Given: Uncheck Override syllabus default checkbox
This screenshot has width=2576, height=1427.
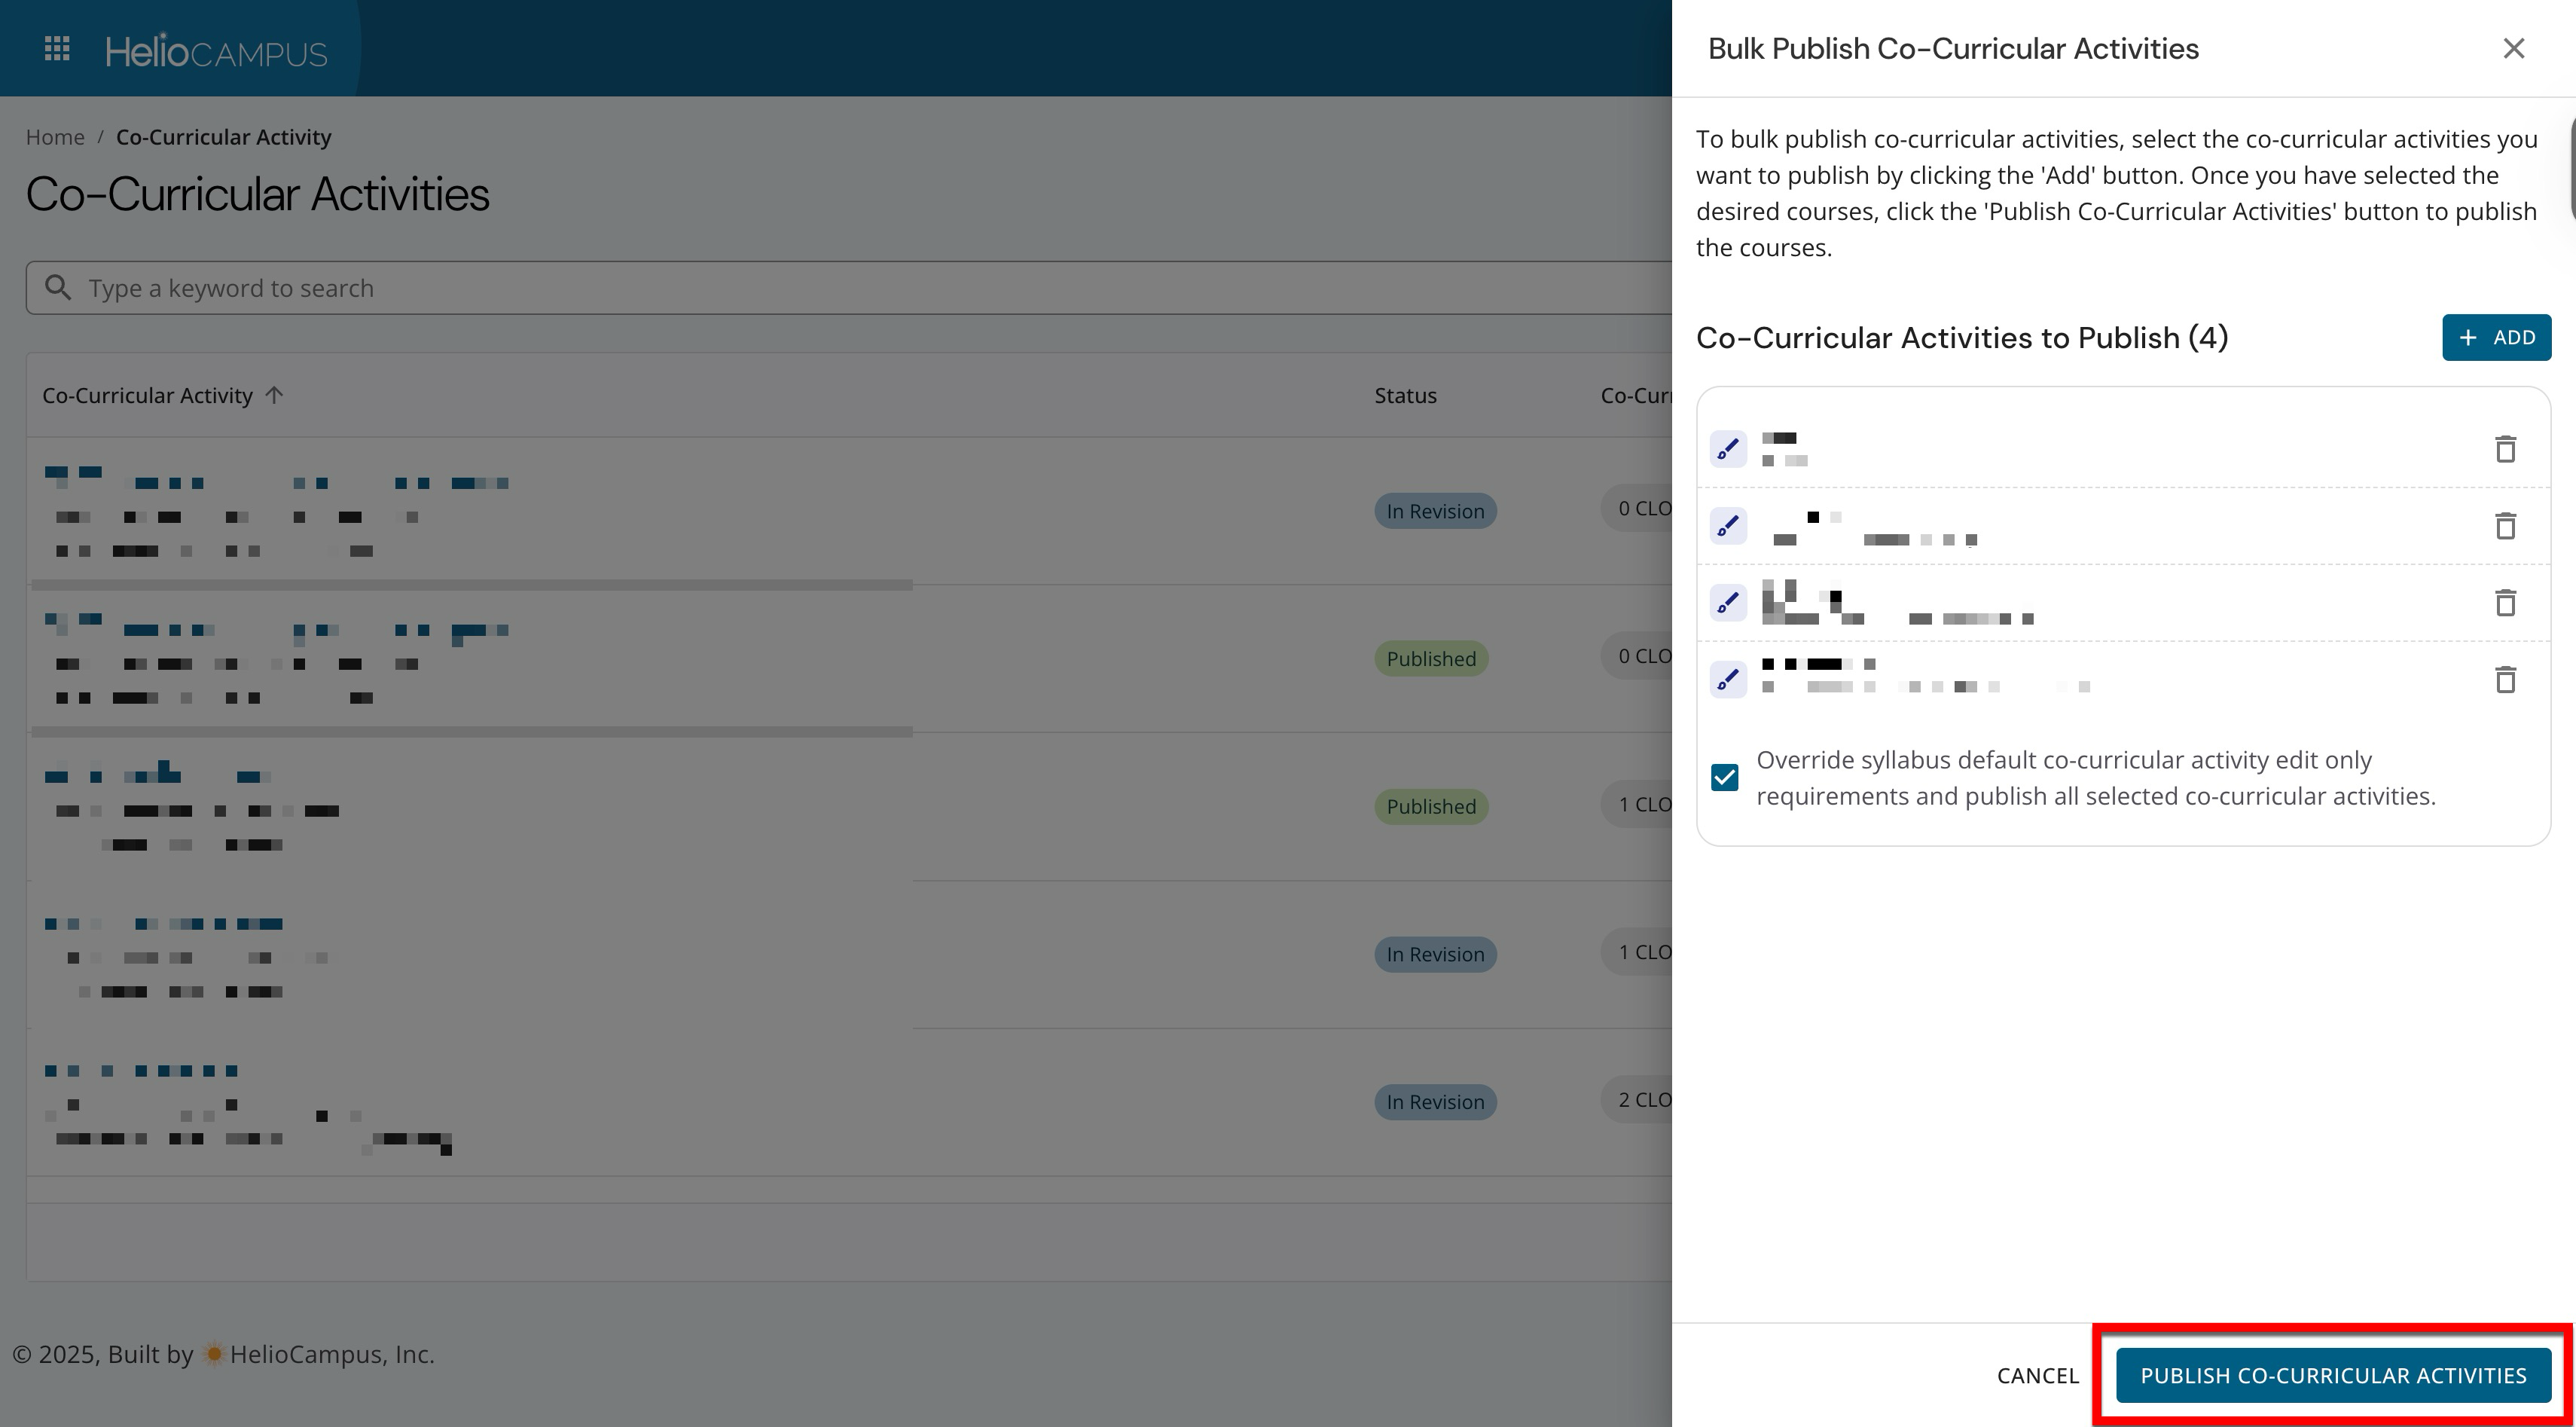Looking at the screenshot, I should [x=1724, y=778].
